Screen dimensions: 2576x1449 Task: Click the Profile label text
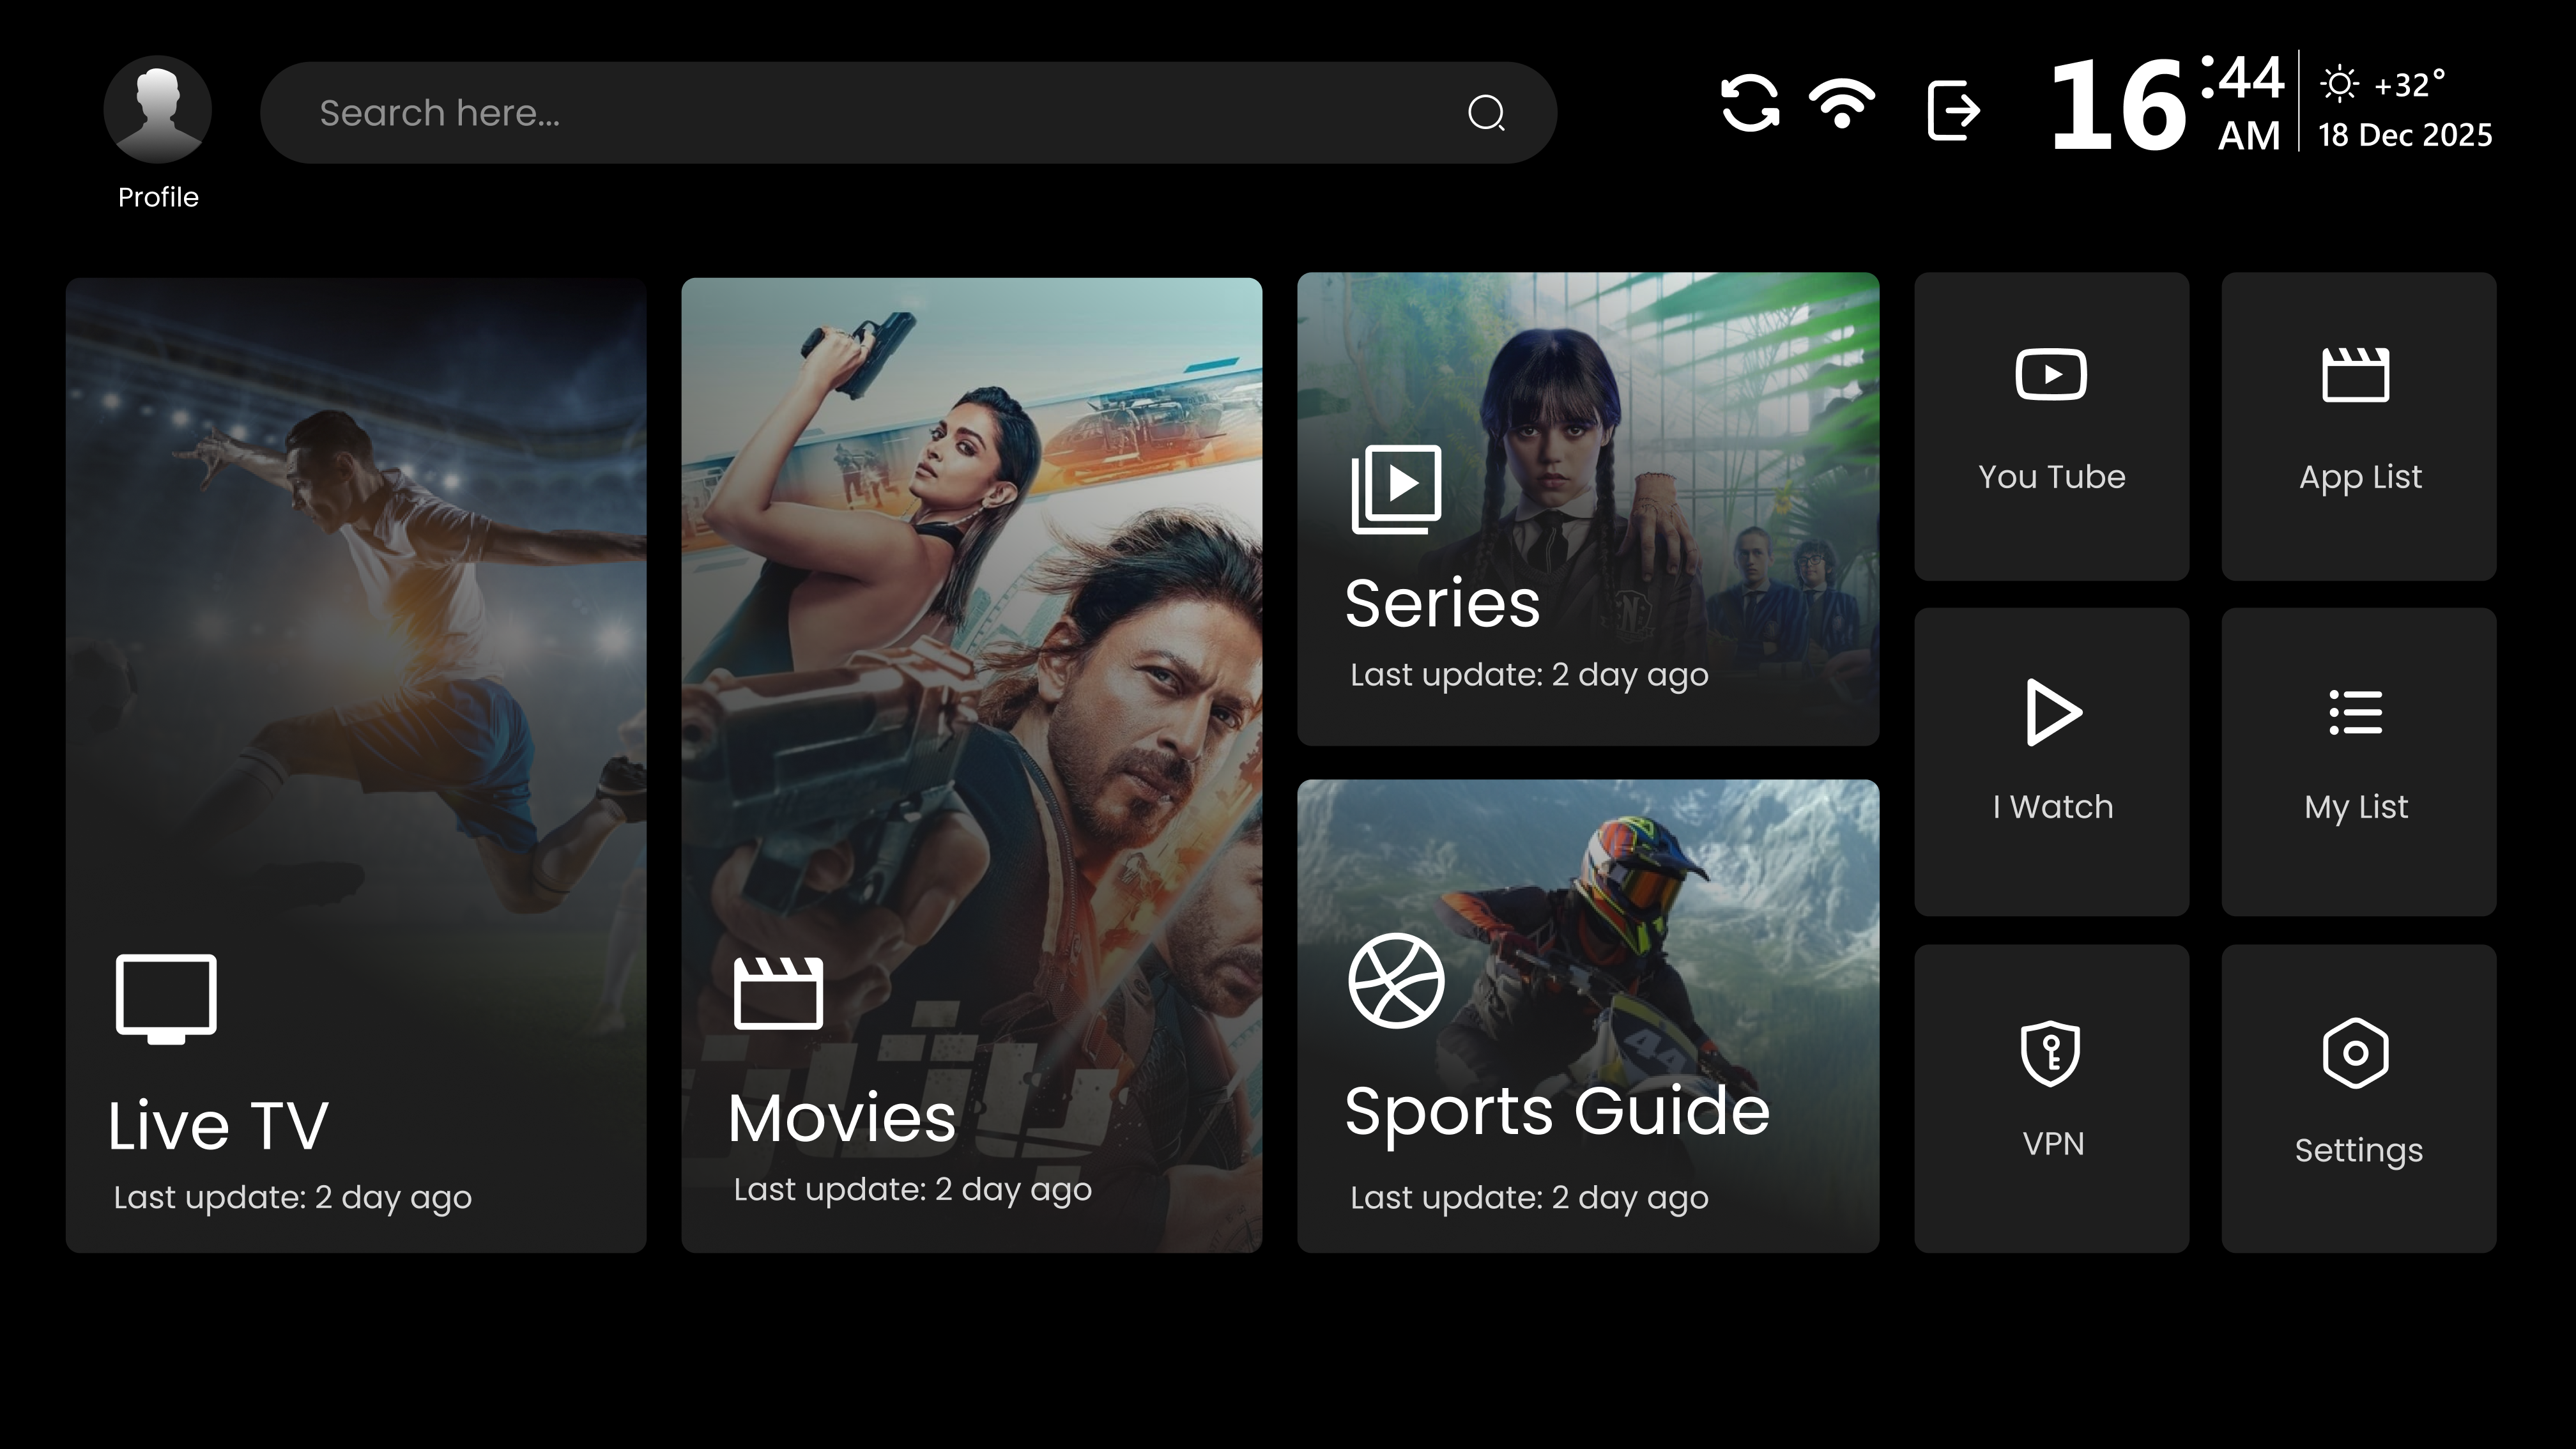click(x=158, y=197)
